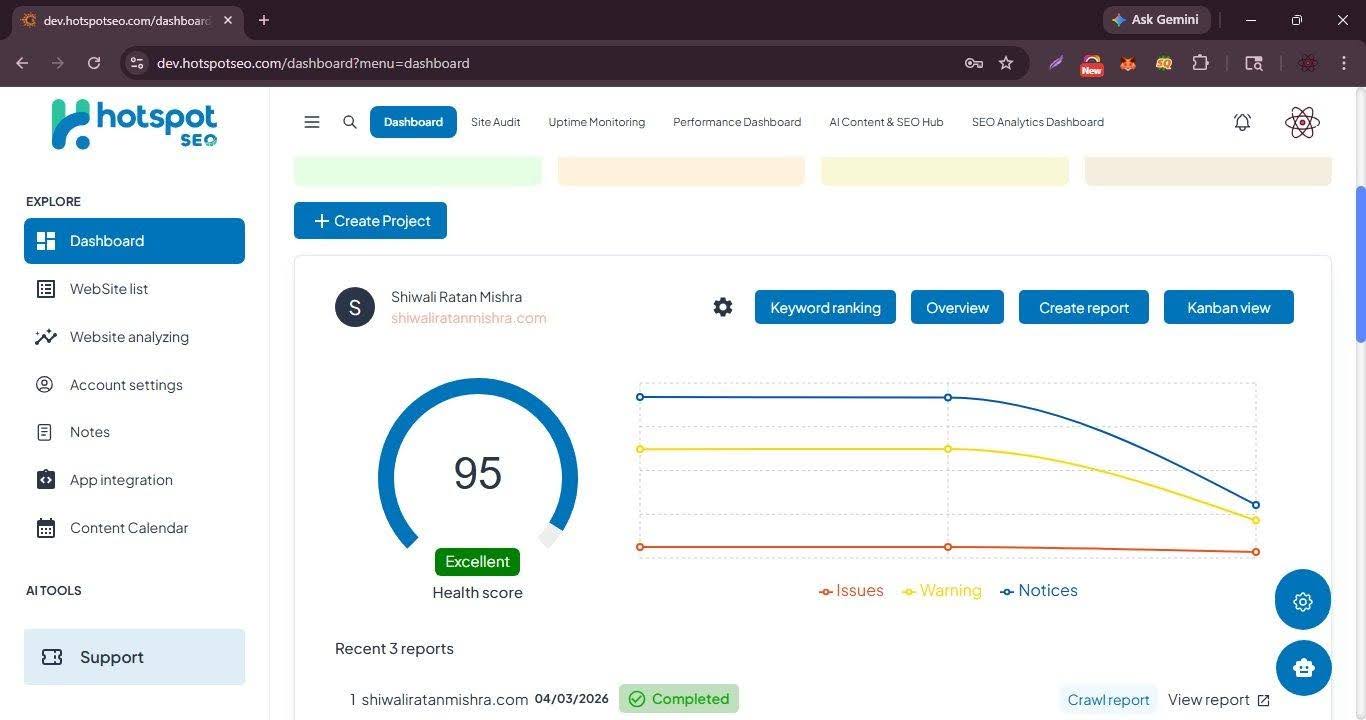Open the Uptime Monitoring tab
Image resolution: width=1366 pixels, height=720 pixels.
coord(597,122)
